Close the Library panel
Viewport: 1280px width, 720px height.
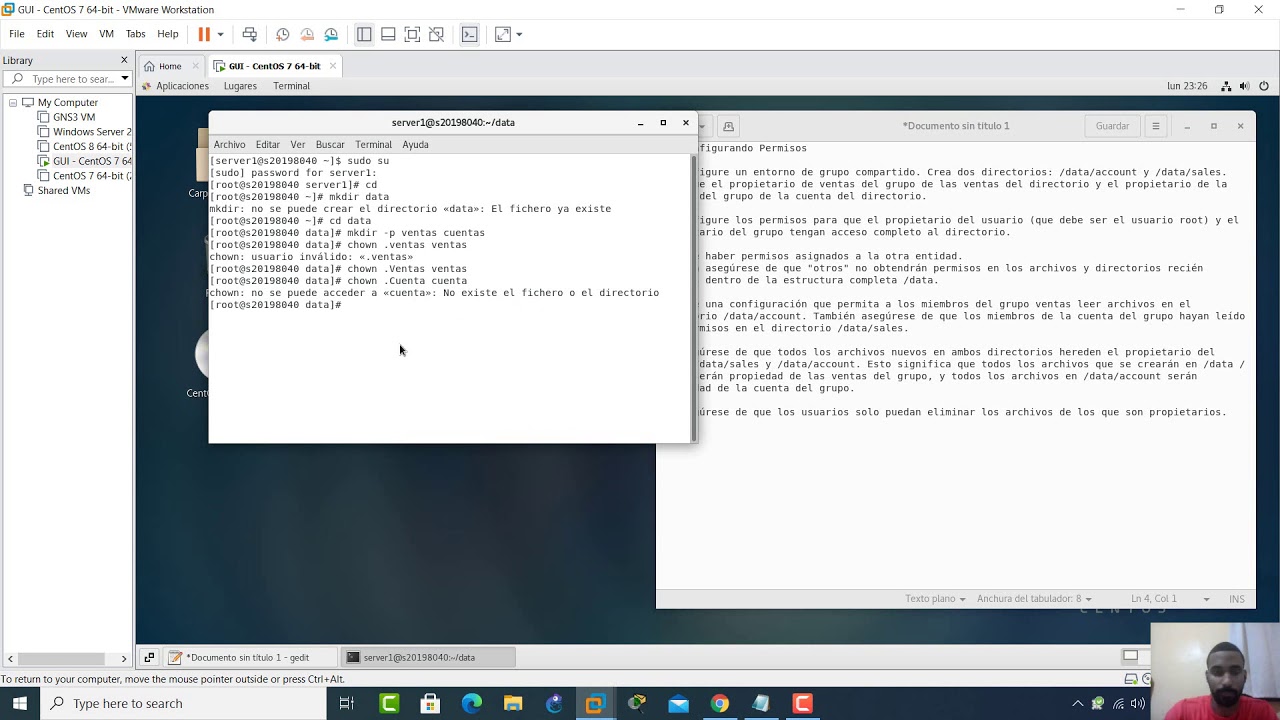(124, 60)
